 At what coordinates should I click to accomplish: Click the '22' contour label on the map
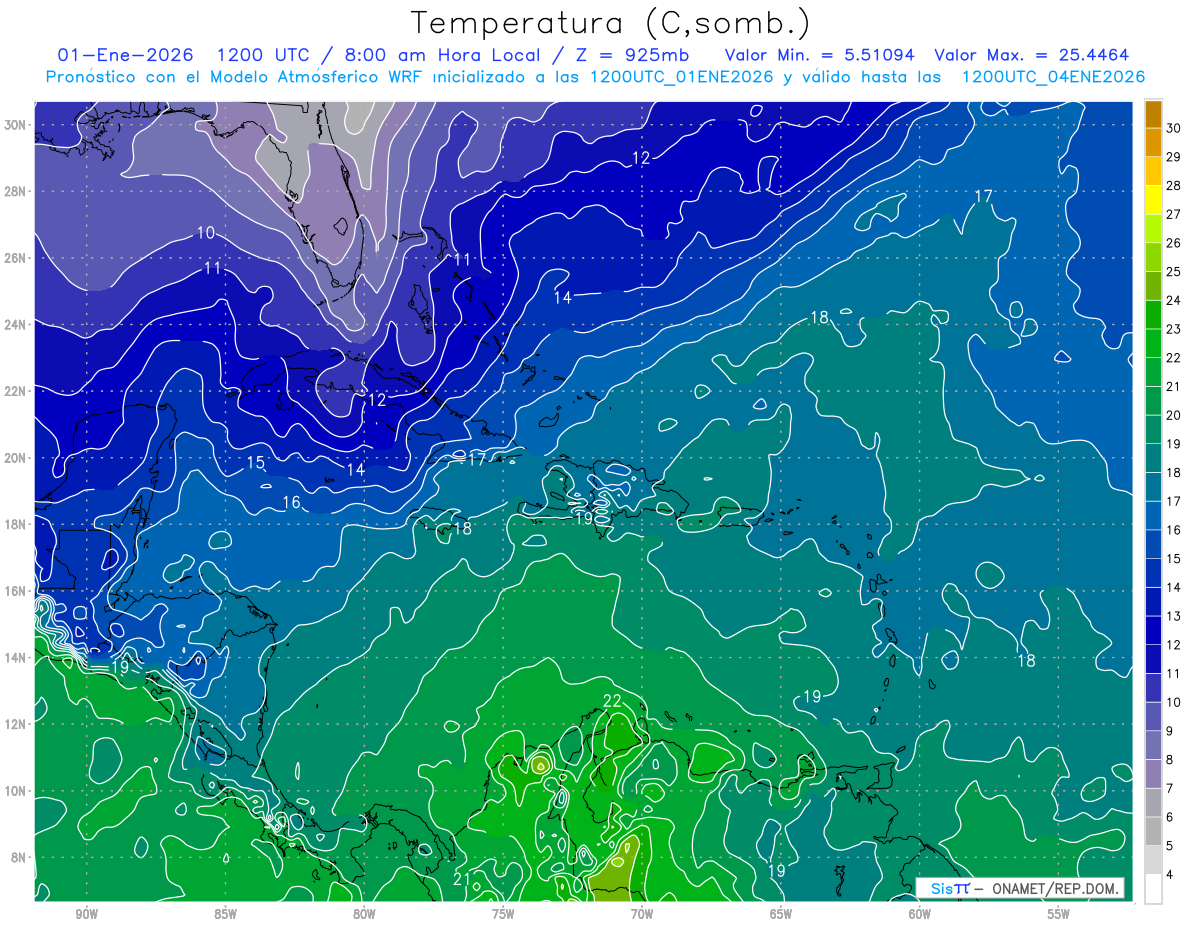tap(612, 701)
